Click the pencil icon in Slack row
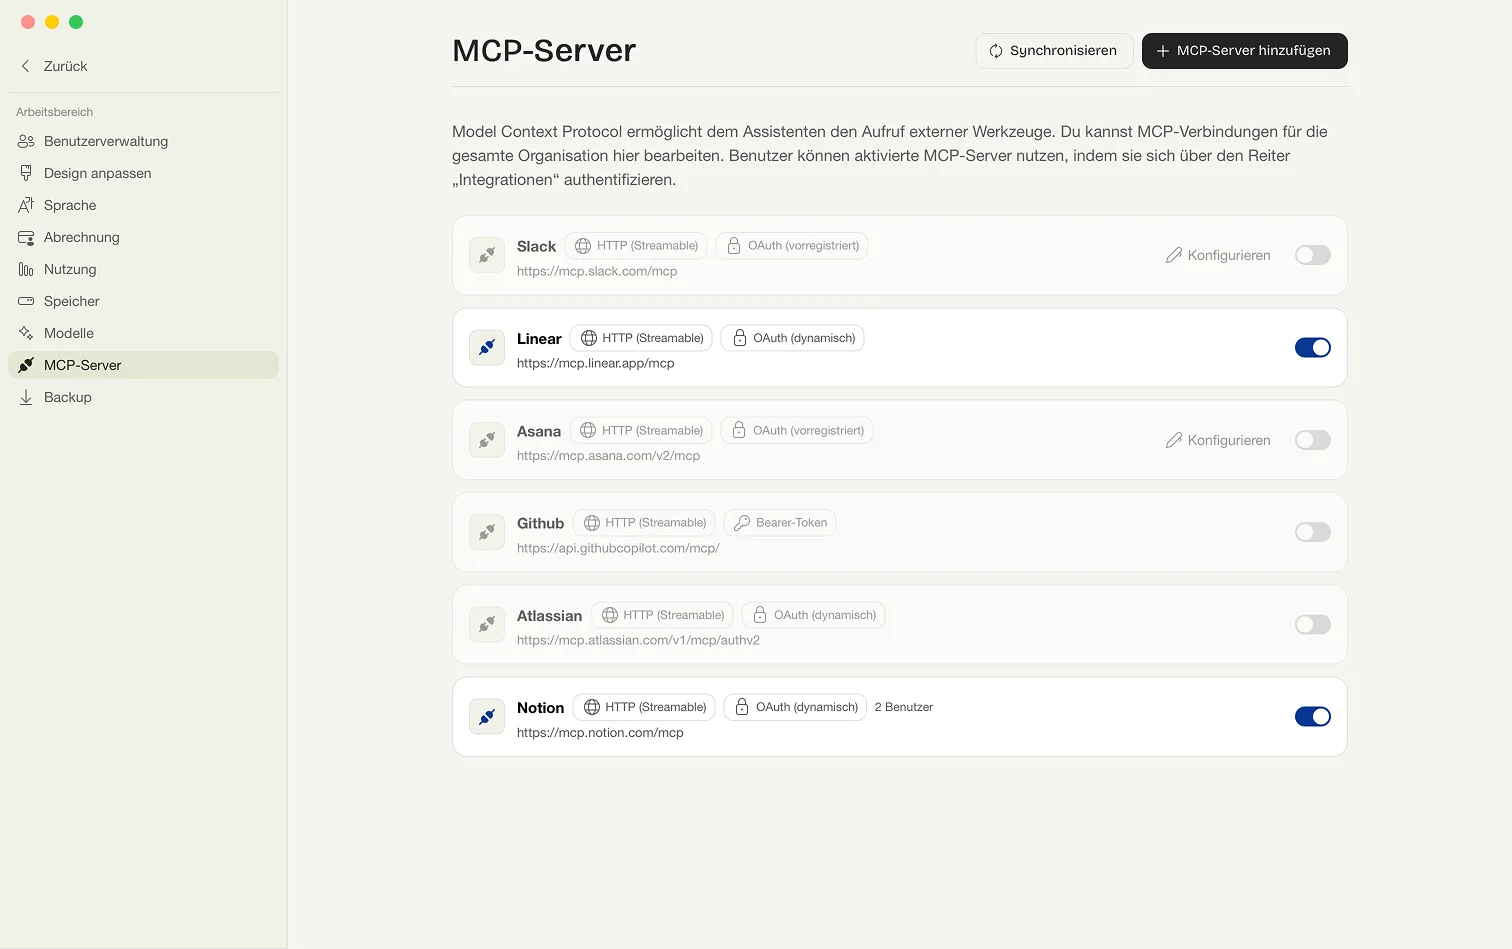Image resolution: width=1512 pixels, height=949 pixels. click(x=1174, y=255)
